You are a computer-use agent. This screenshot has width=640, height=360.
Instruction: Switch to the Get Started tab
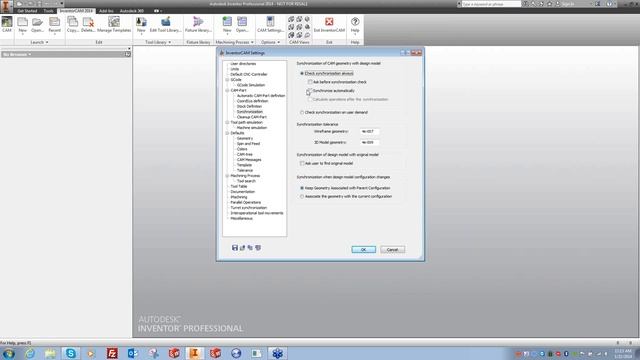(27, 11)
